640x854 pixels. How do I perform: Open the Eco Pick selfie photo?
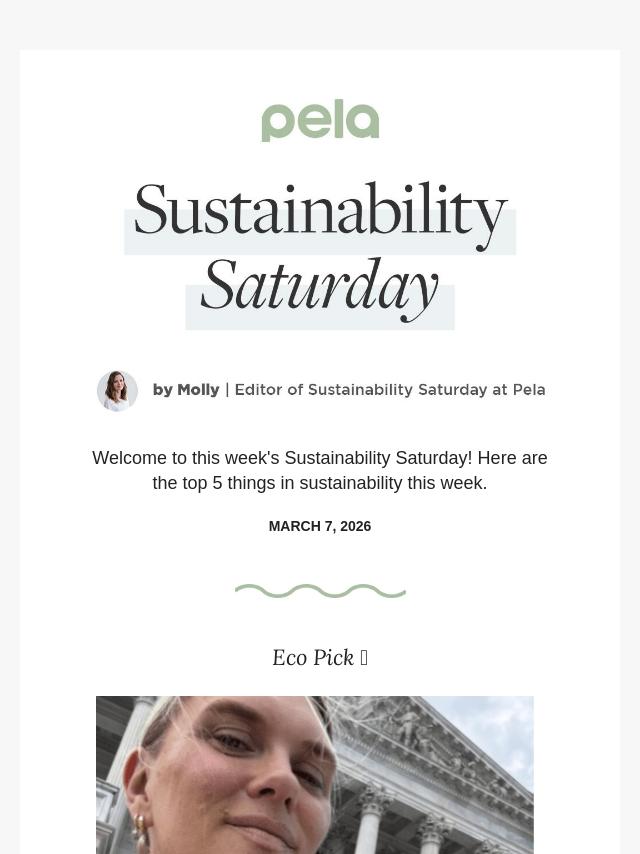[315, 775]
